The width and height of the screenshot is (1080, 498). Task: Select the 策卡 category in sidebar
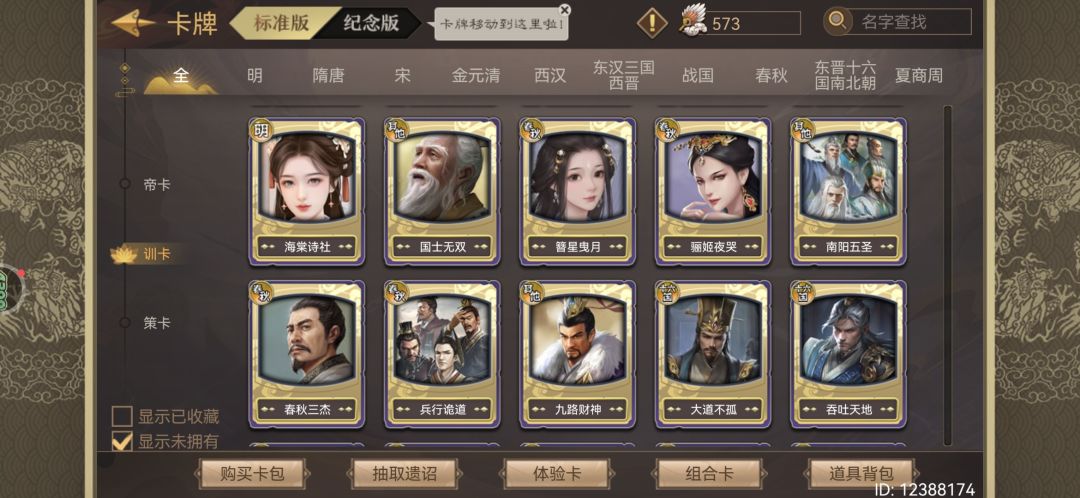157,322
